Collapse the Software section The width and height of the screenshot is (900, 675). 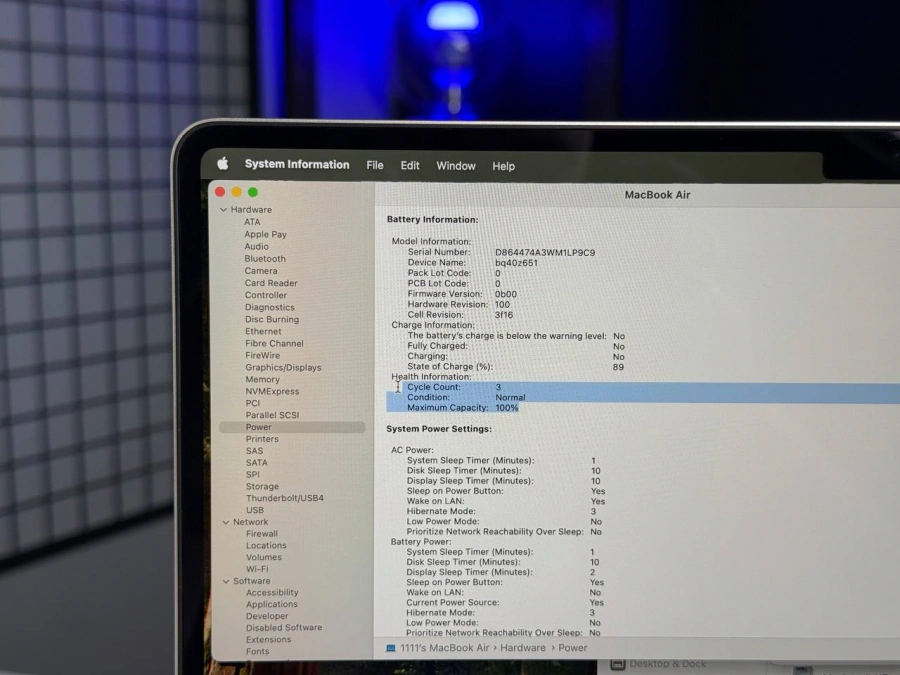225,580
